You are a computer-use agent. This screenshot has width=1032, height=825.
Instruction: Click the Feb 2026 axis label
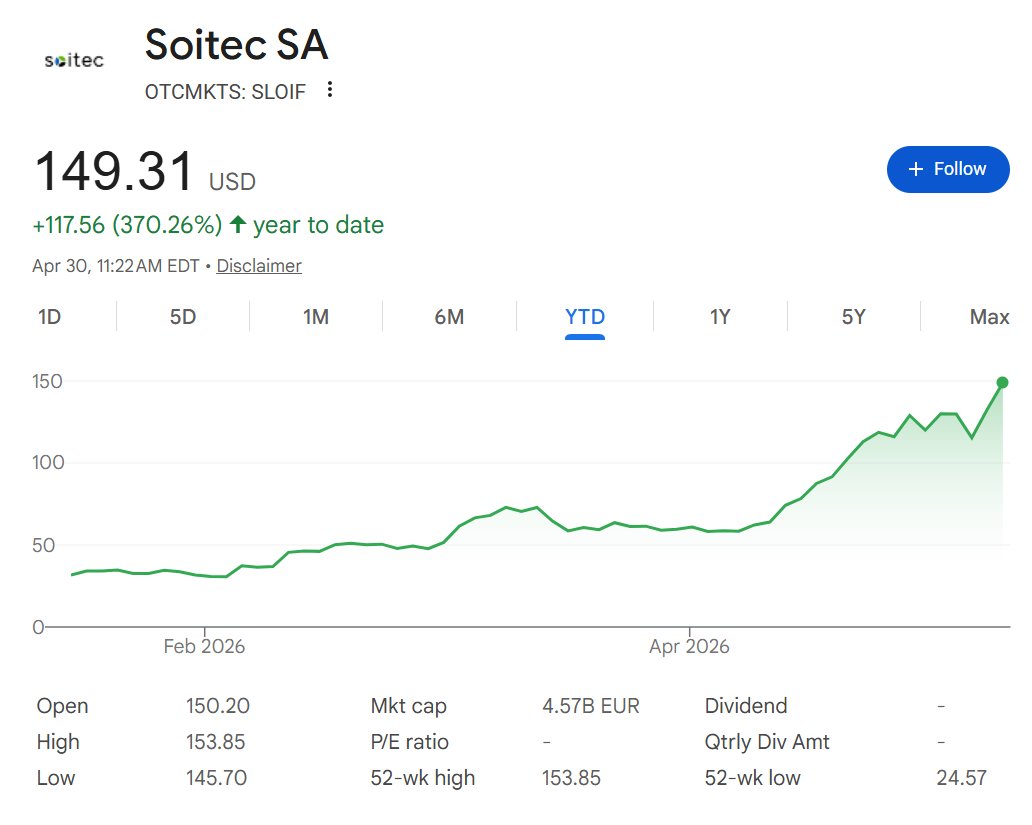pyautogui.click(x=204, y=647)
